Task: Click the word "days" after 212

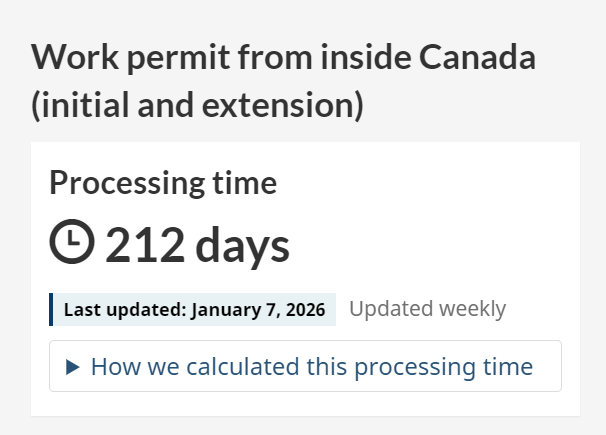Action: click(x=241, y=245)
